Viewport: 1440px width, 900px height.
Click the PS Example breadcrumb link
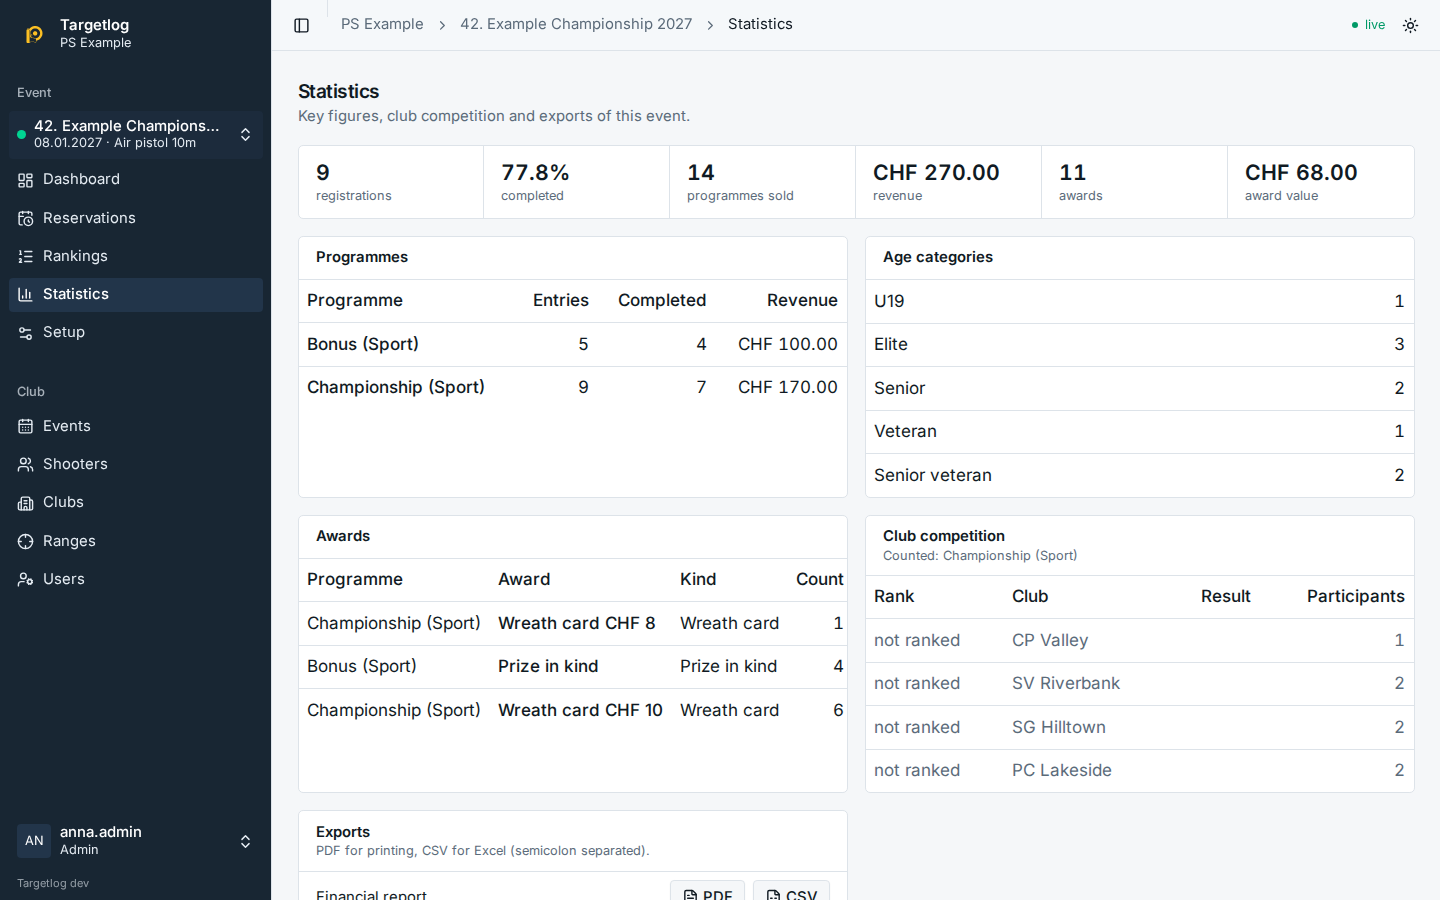[x=382, y=24]
